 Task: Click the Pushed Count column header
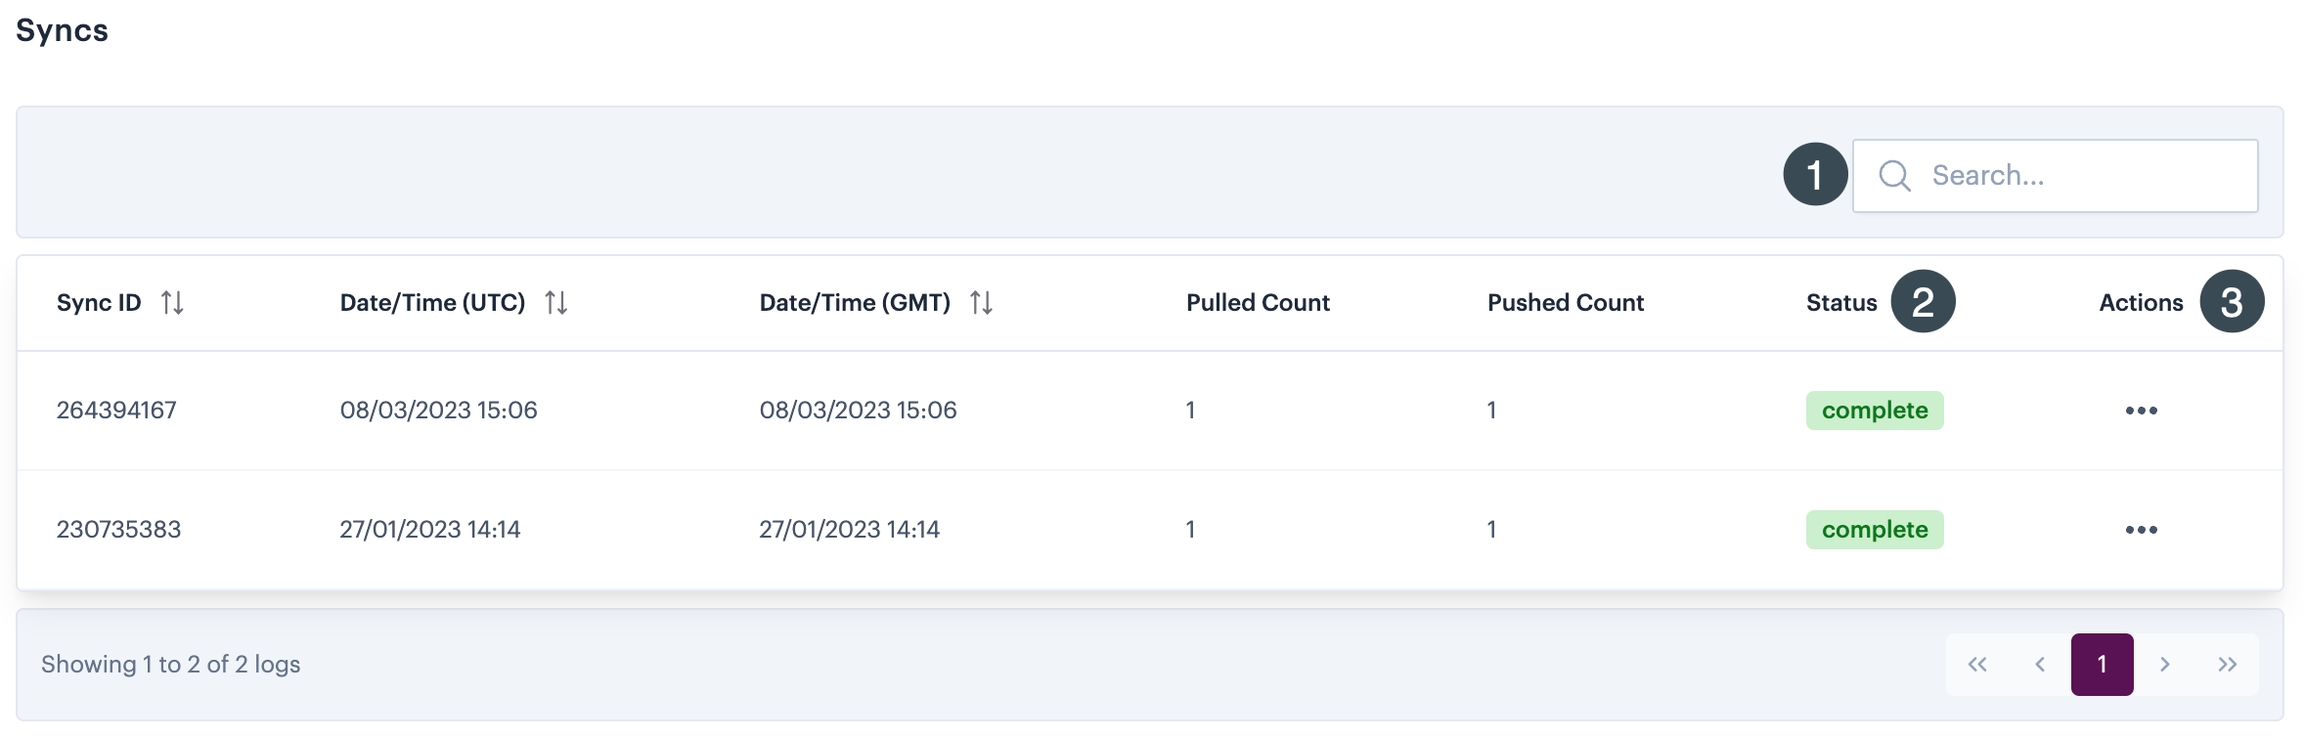[x=1565, y=303]
